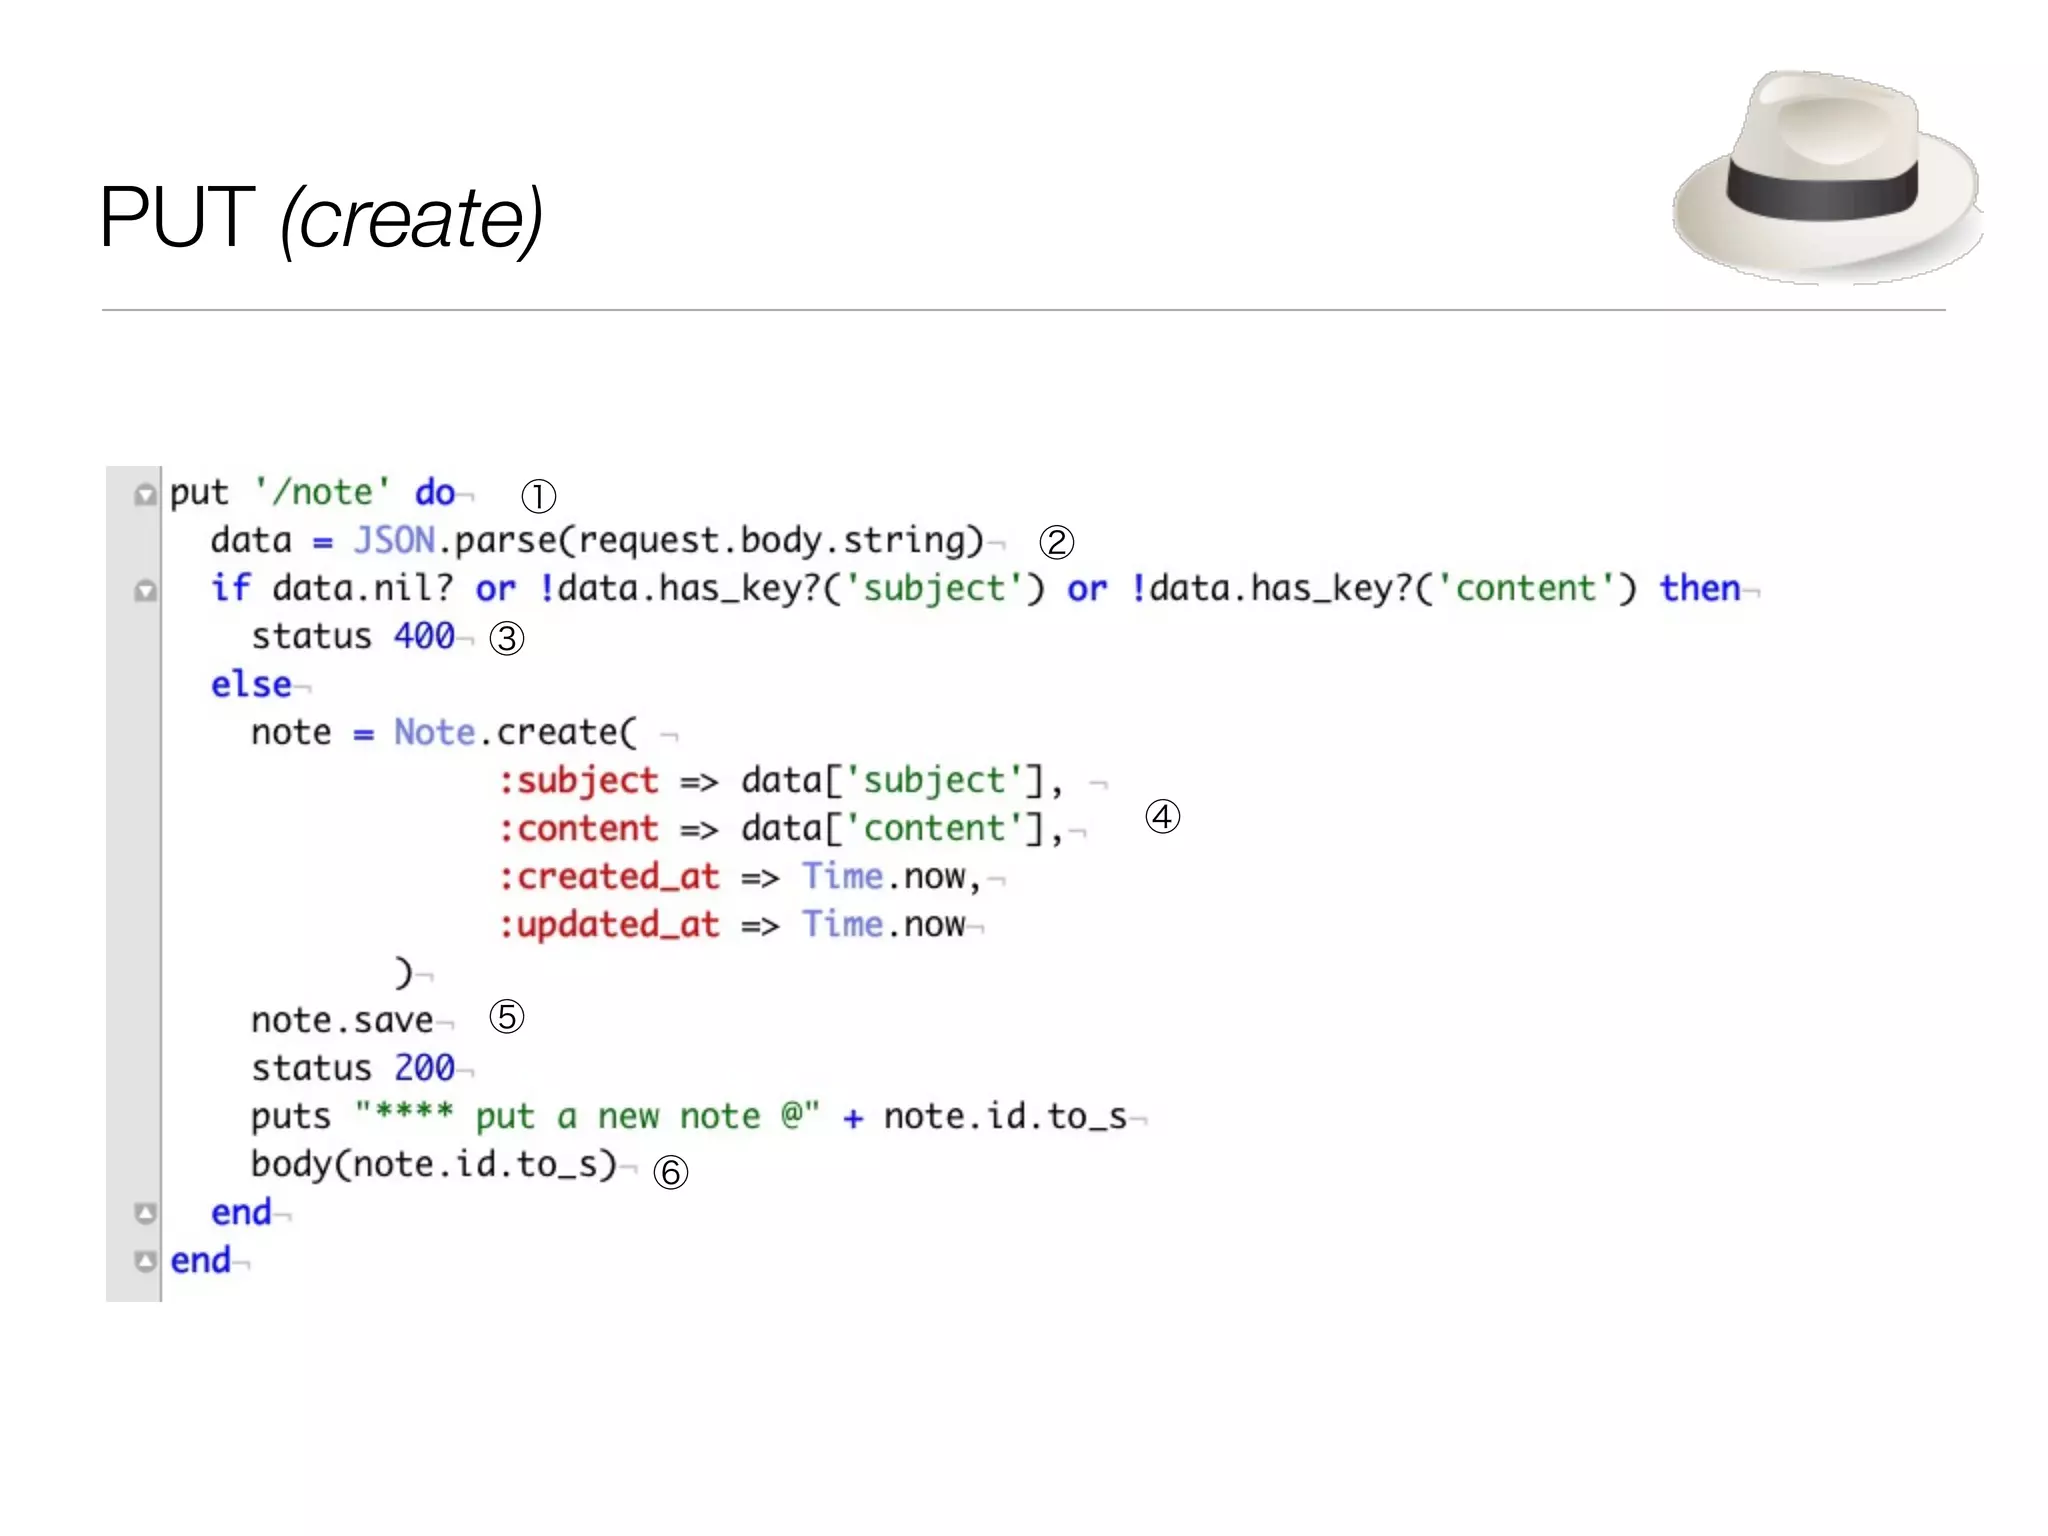Click the circled number 6 annotation
This screenshot has height=1536, width=2048.
coord(670,1172)
